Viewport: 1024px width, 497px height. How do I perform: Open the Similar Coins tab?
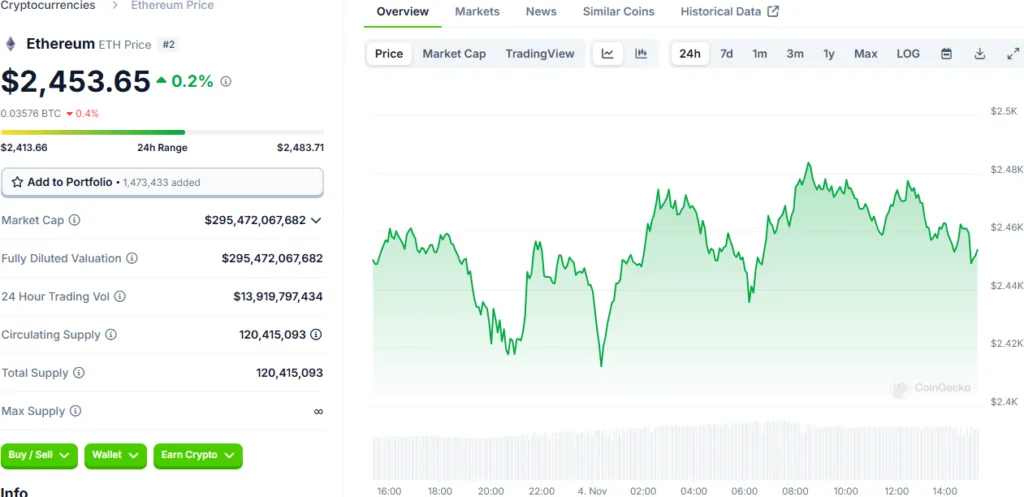pyautogui.click(x=618, y=11)
